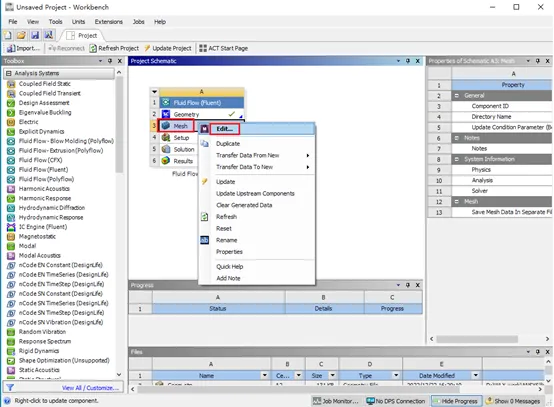This screenshot has height=407, width=554.
Task: Expand Transfer Data To New submenu
Action: click(257, 167)
